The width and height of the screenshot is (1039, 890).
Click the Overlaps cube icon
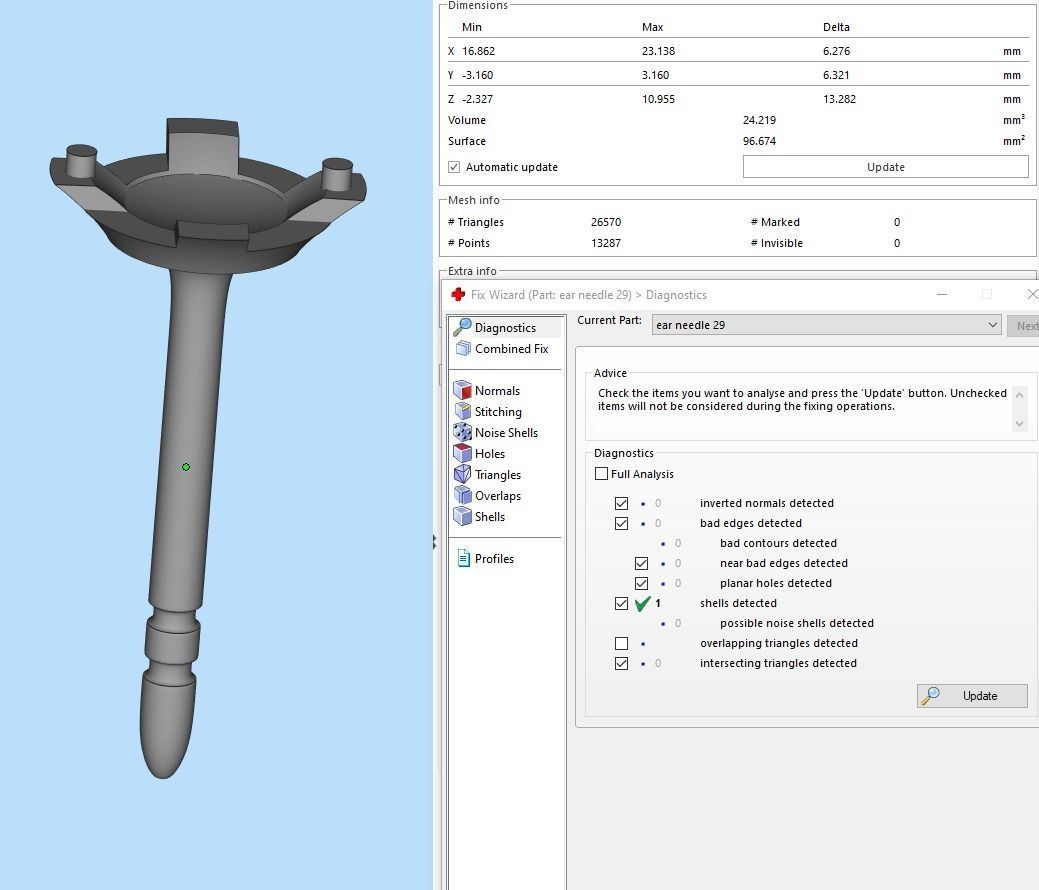(462, 495)
